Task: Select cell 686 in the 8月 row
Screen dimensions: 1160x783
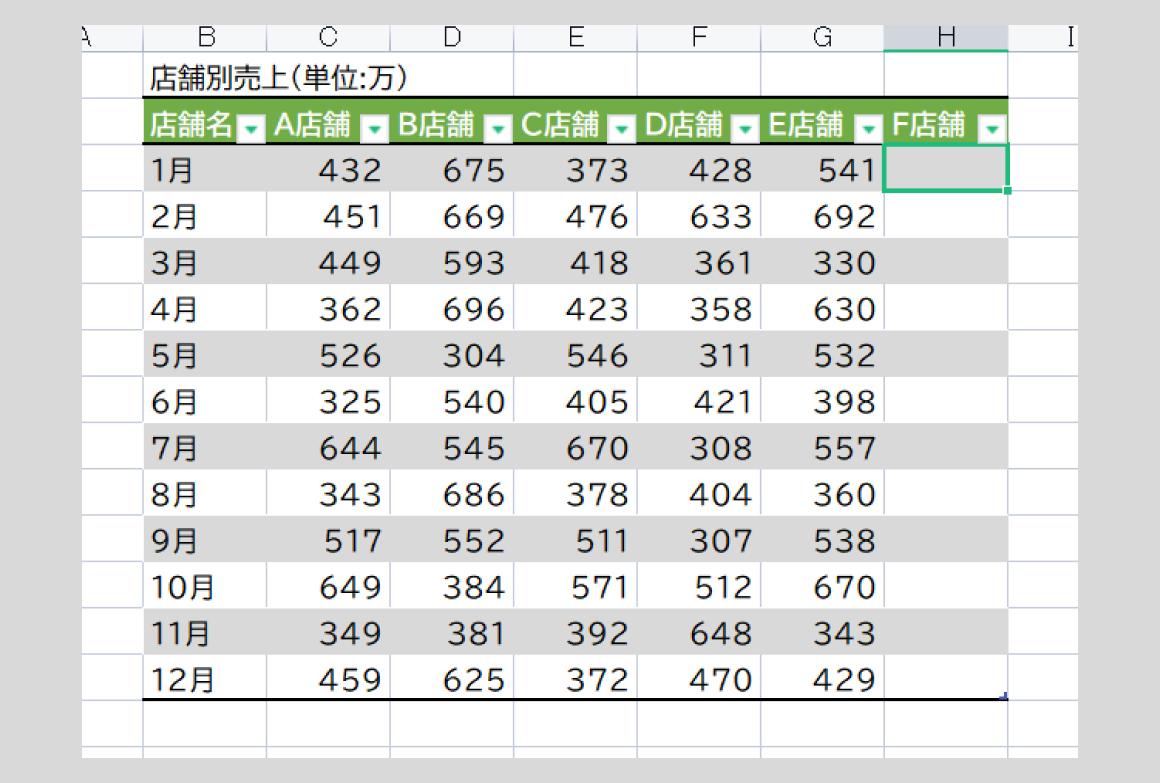Action: [452, 493]
